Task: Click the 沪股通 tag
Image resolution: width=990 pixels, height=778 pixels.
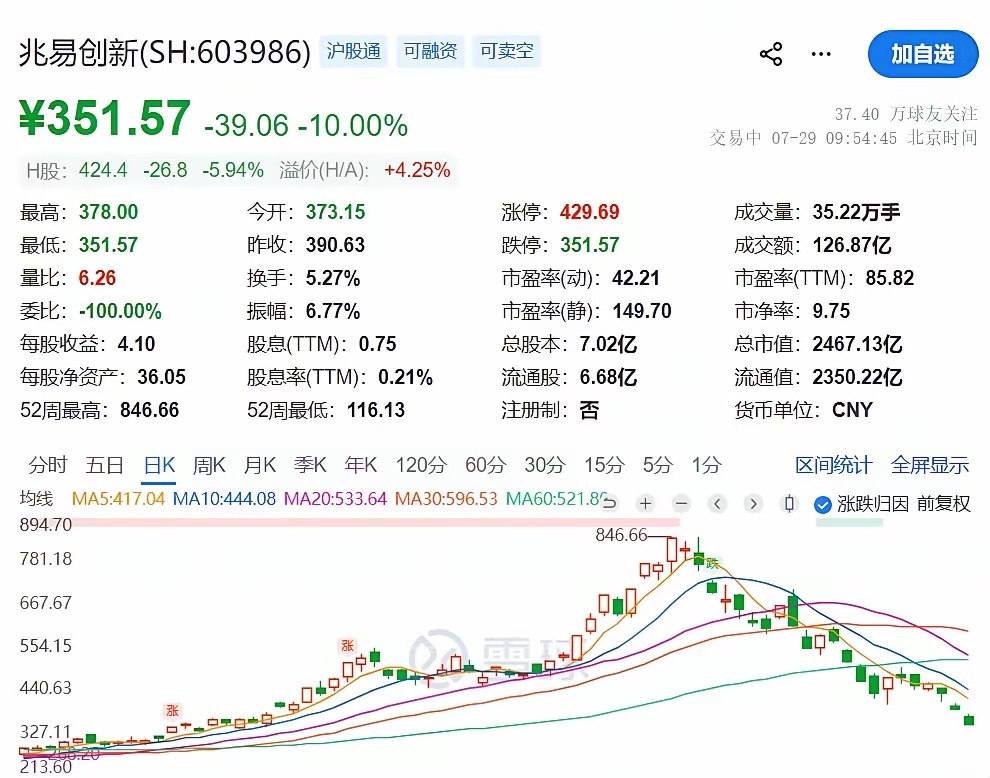Action: (354, 51)
